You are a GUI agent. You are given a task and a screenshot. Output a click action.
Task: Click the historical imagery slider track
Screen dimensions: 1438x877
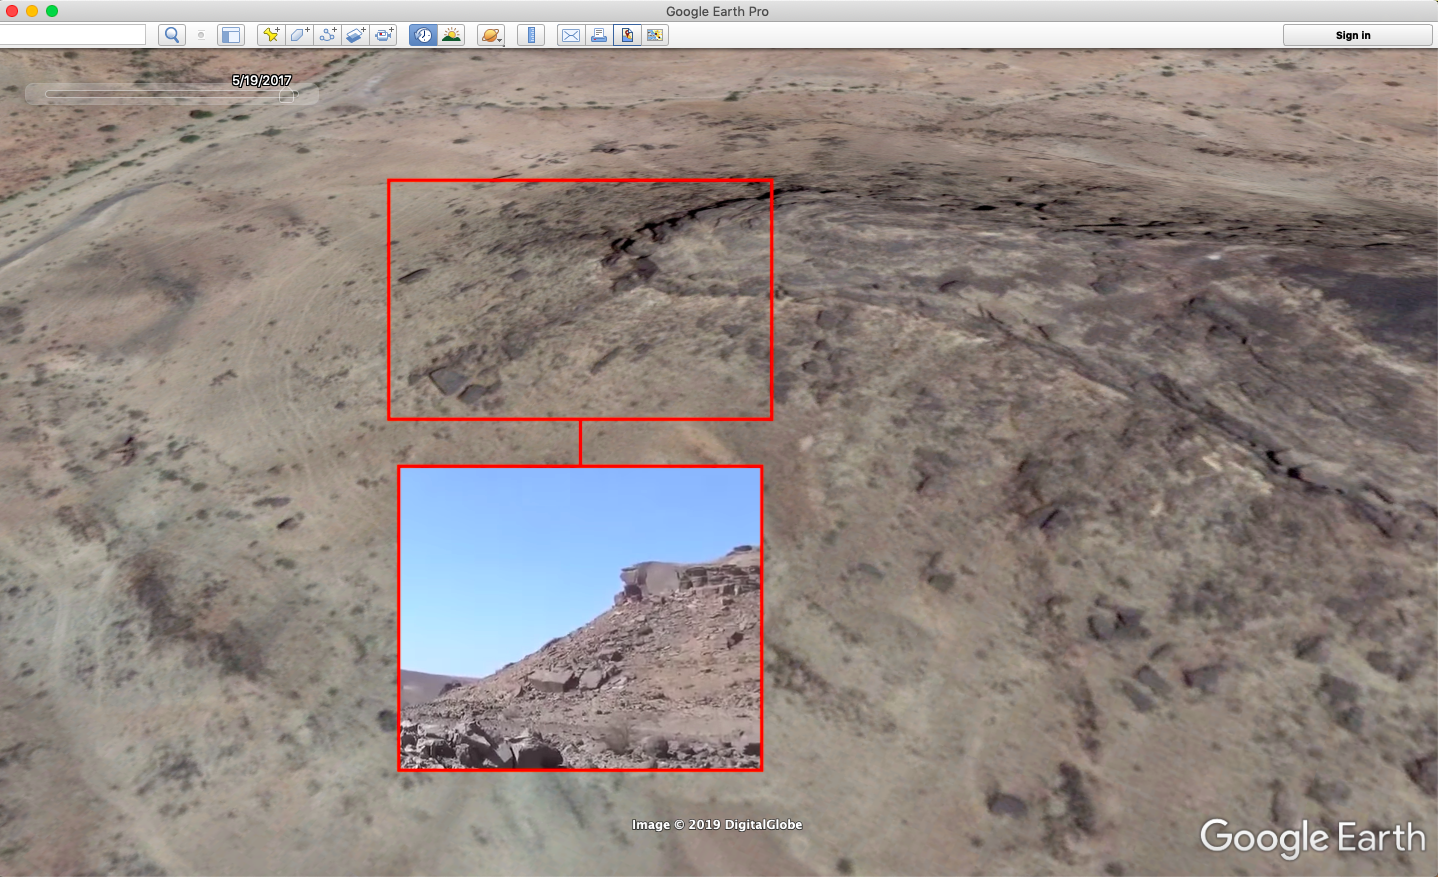pyautogui.click(x=170, y=95)
